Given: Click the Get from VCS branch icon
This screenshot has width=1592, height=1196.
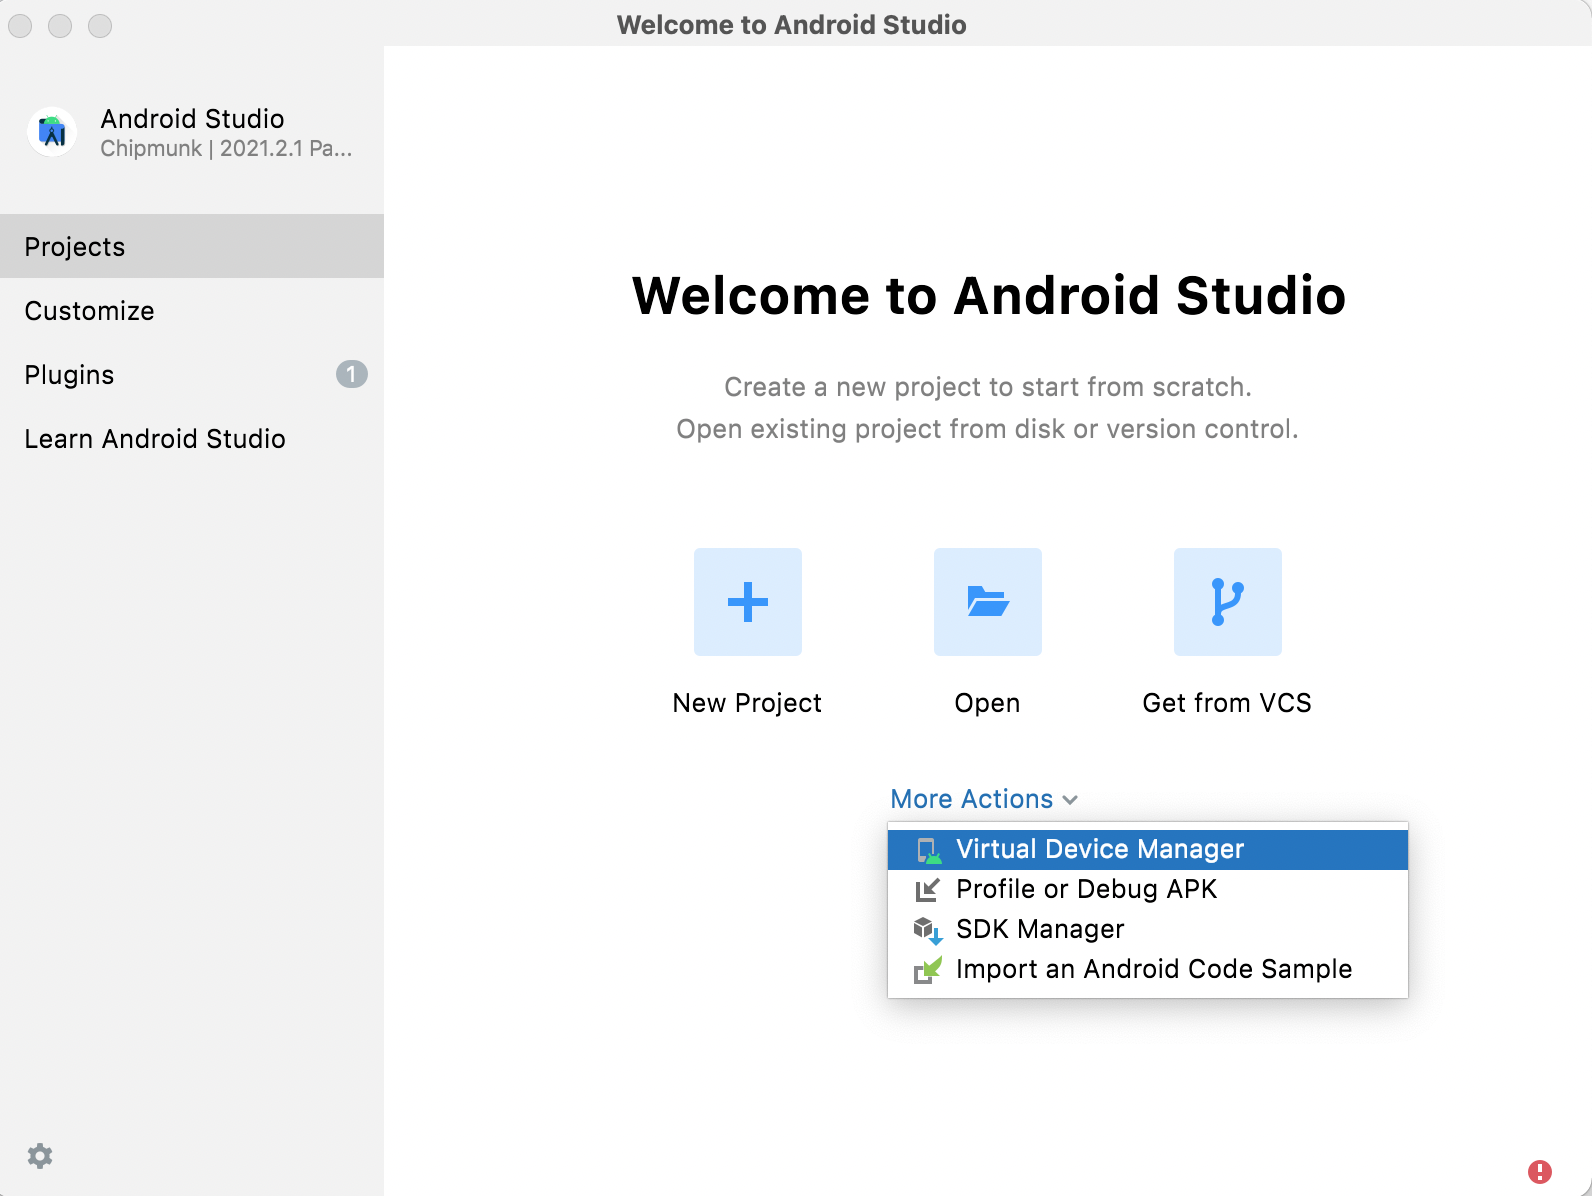Looking at the screenshot, I should 1228,602.
